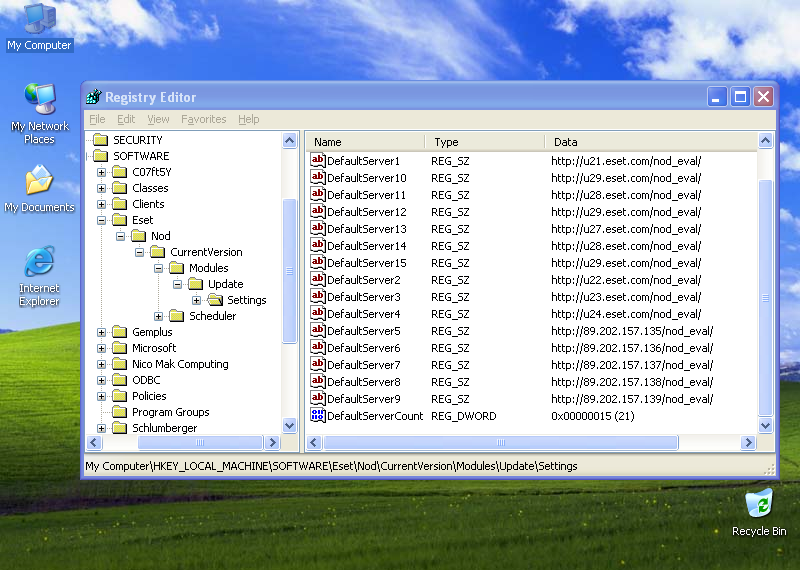Select the DefaultServer9 string value icon
Screen dimensions: 800x570
(318, 399)
